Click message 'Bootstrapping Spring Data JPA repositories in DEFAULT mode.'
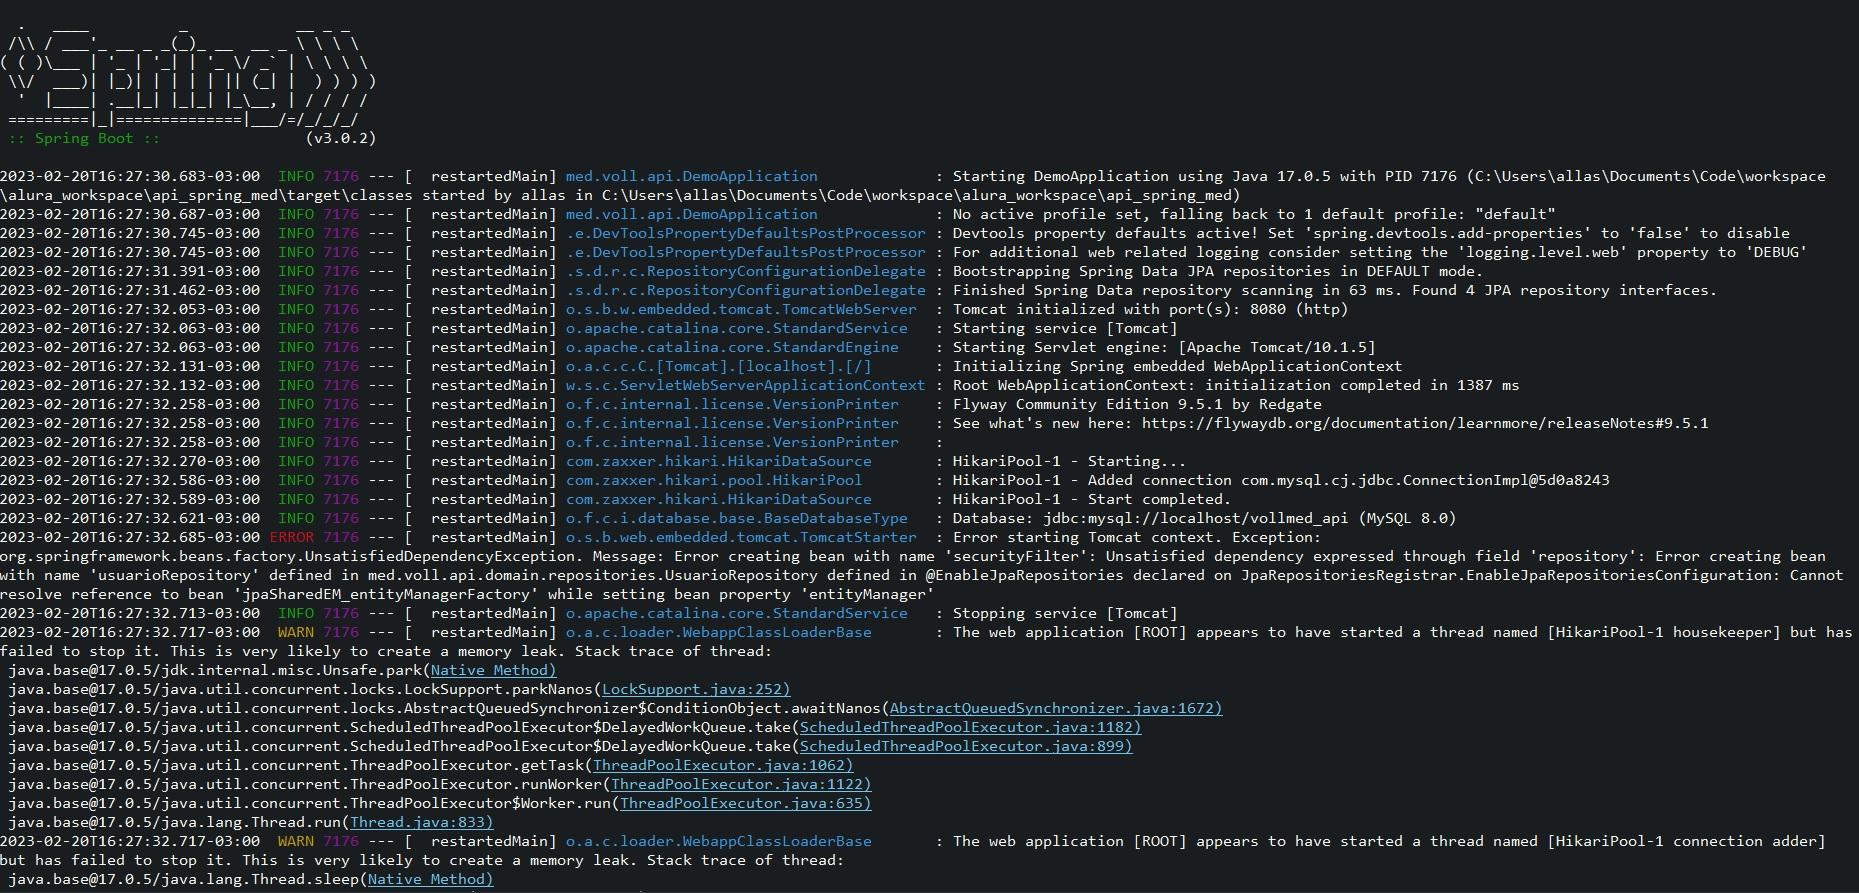Image resolution: width=1859 pixels, height=893 pixels. click(x=1218, y=271)
